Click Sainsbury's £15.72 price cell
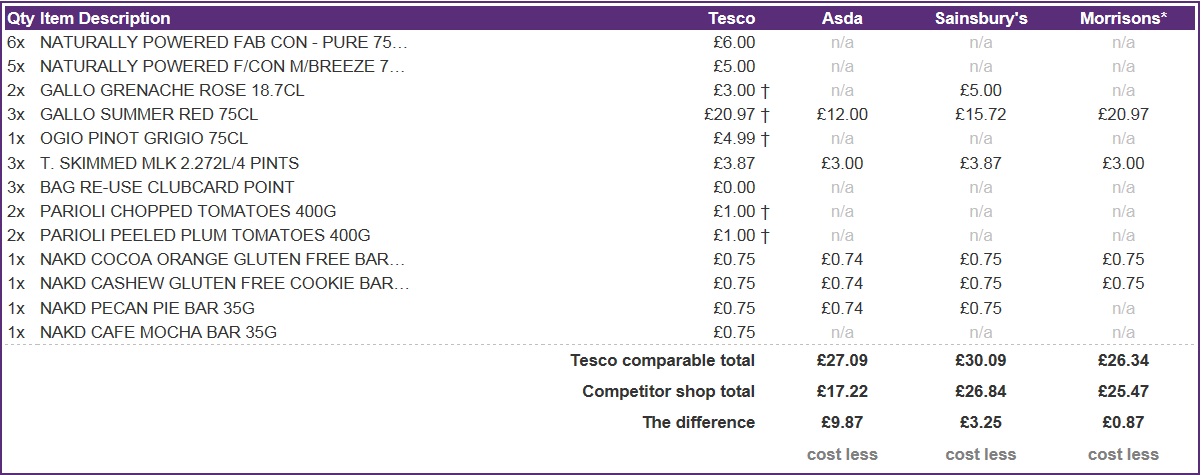 [980, 115]
